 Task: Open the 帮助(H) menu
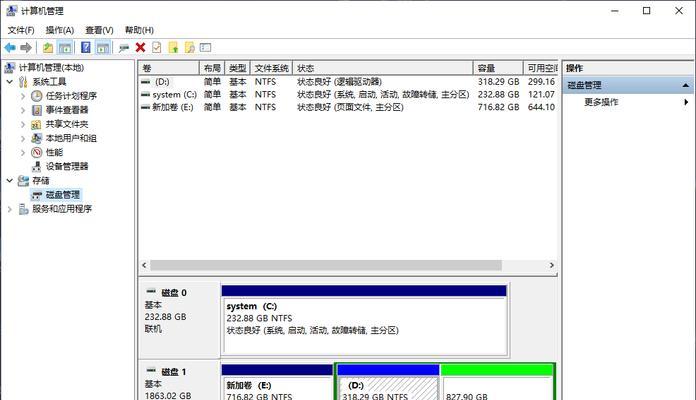(x=139, y=30)
